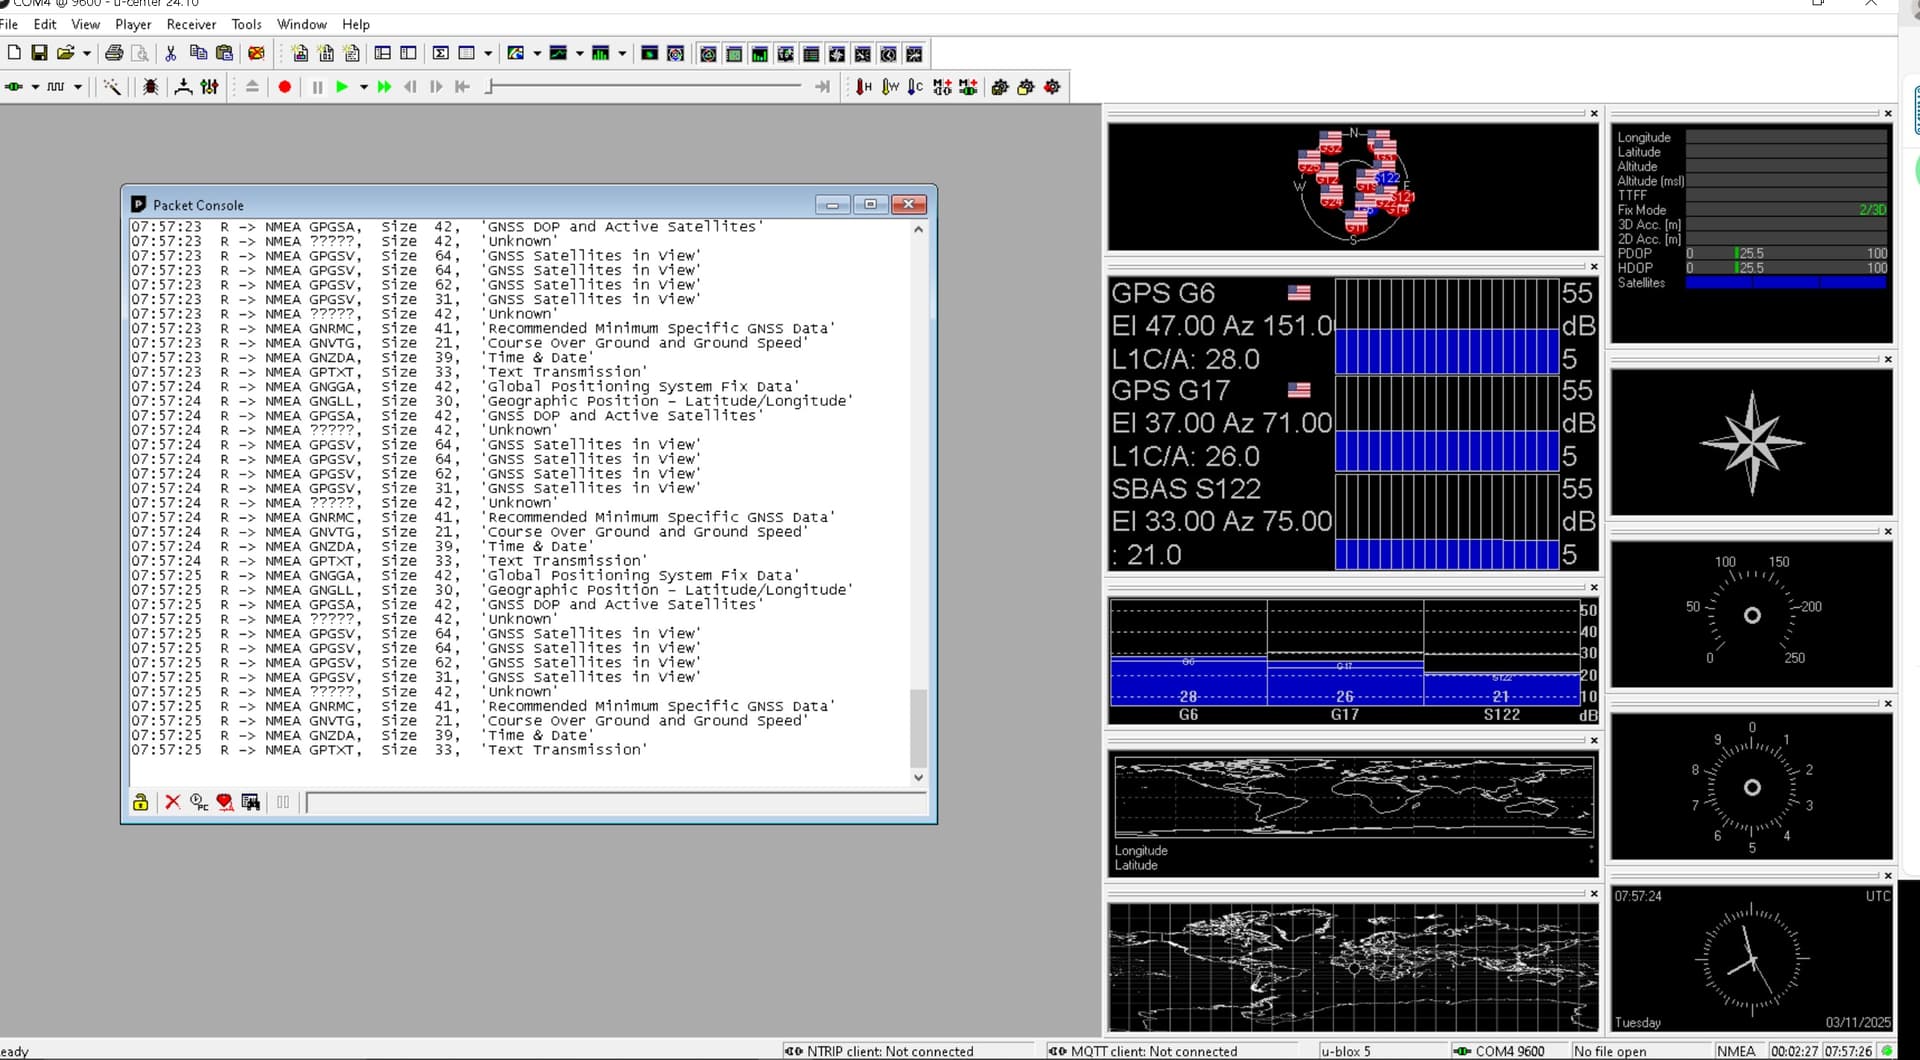Click the Packet Console text input field
1920x1060 pixels.
tap(615, 802)
